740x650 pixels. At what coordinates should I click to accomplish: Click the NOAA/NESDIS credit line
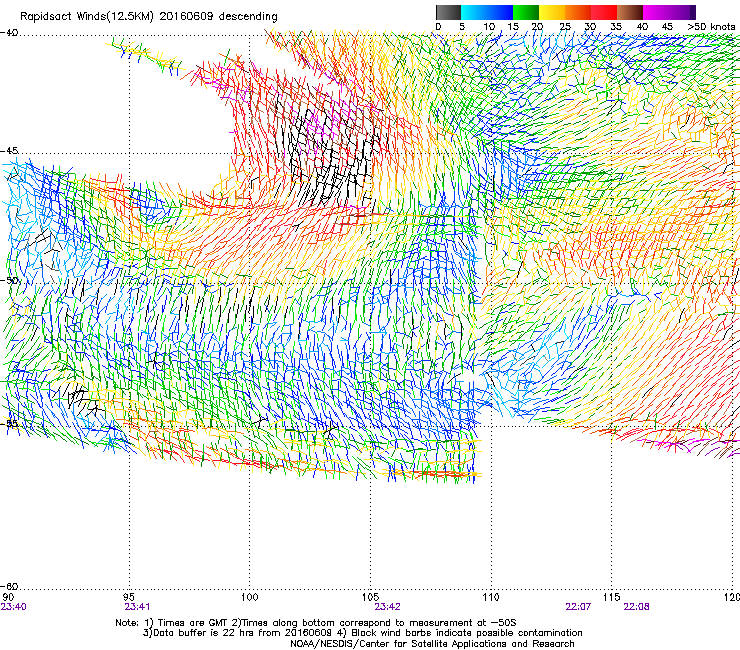pyautogui.click(x=432, y=644)
